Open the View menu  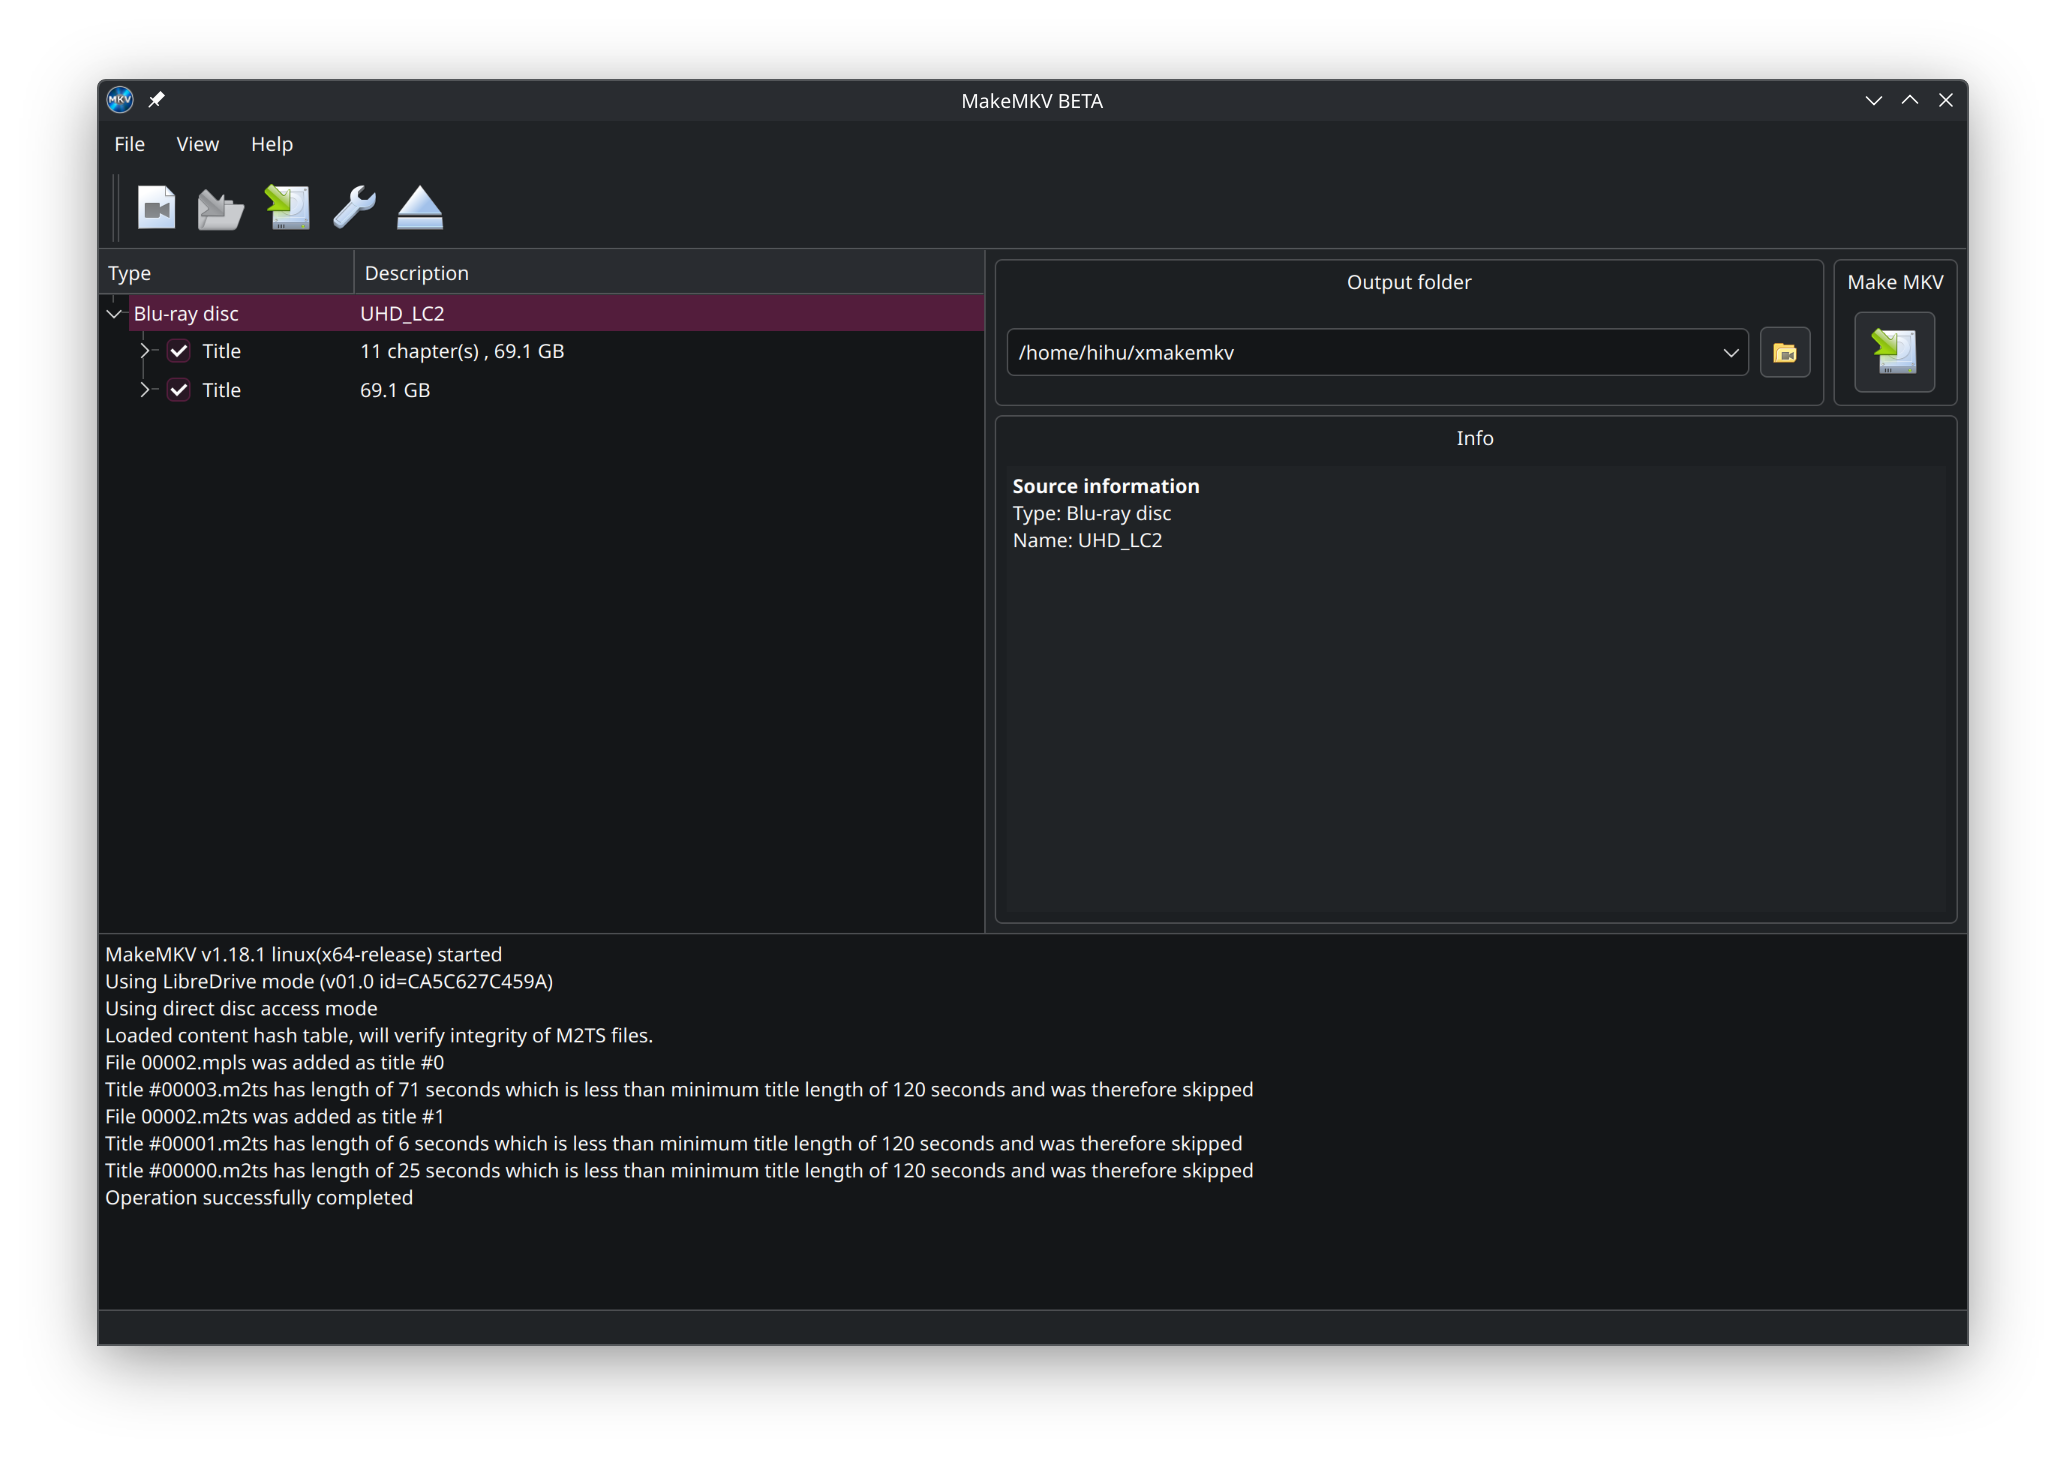click(197, 144)
